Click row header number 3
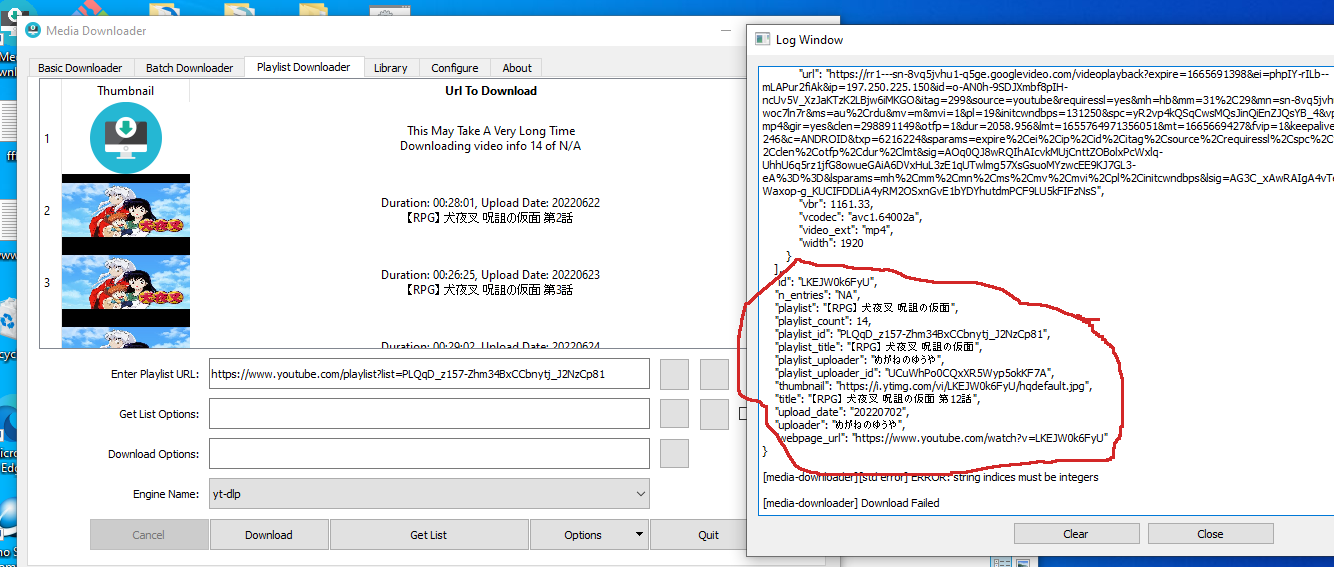 pyautogui.click(x=47, y=283)
